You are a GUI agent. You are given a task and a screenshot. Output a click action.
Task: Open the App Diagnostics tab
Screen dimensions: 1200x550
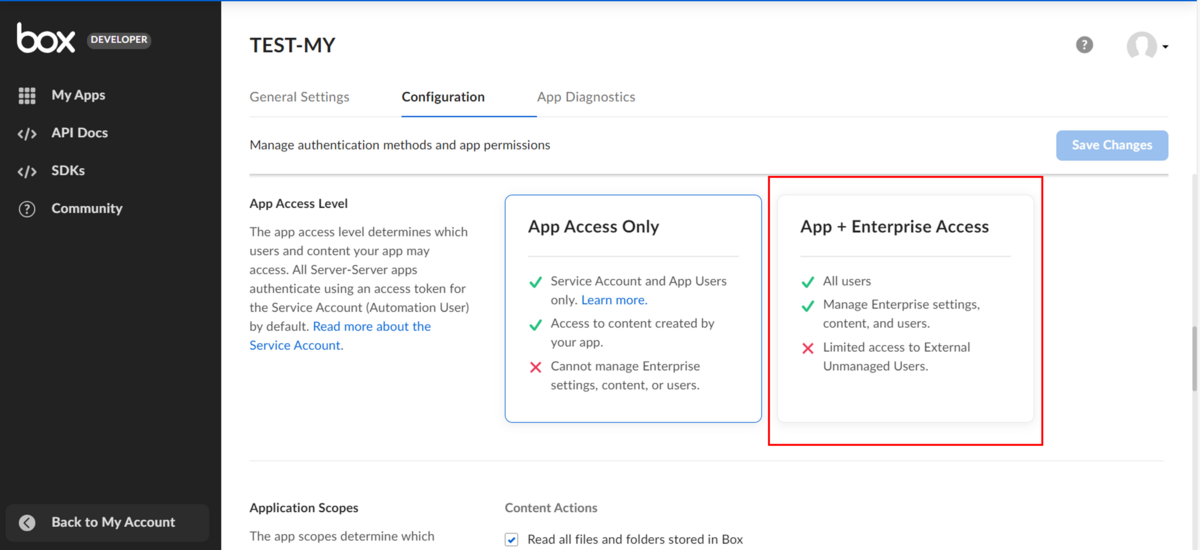(x=586, y=97)
